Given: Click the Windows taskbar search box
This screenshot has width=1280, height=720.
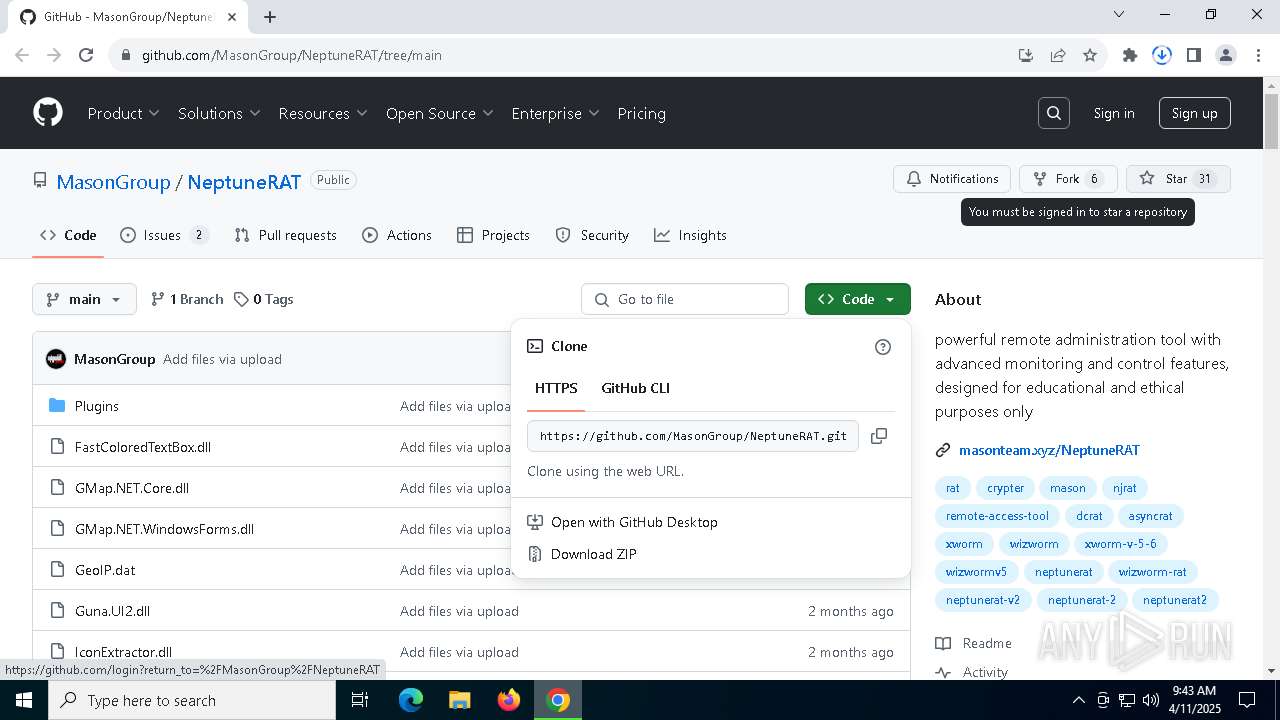Looking at the screenshot, I should coord(191,700).
